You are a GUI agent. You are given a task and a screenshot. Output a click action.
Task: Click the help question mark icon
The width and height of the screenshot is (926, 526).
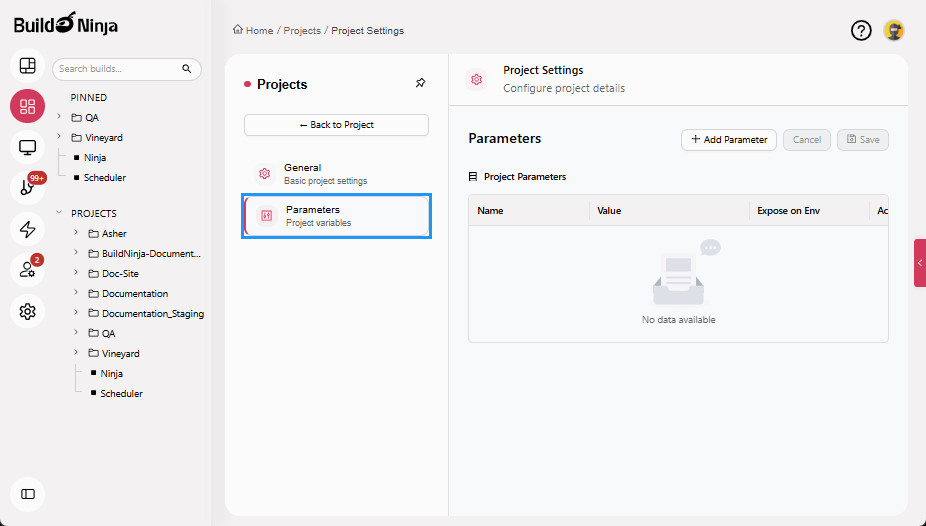tap(861, 30)
